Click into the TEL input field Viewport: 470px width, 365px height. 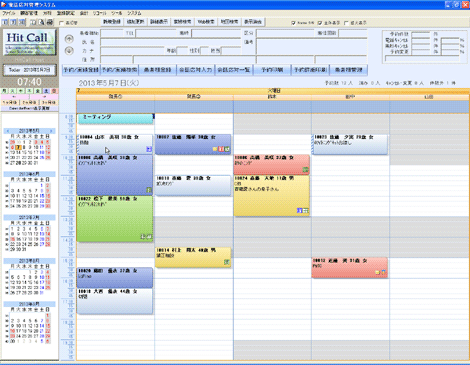click(156, 33)
